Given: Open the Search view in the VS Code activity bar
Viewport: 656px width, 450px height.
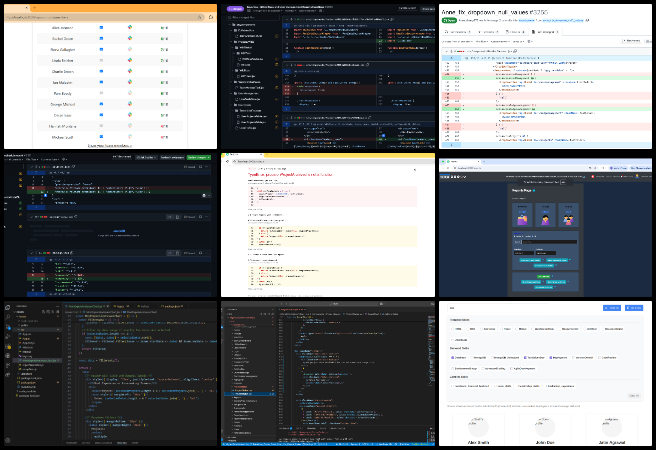Looking at the screenshot, I should pyautogui.click(x=8, y=317).
